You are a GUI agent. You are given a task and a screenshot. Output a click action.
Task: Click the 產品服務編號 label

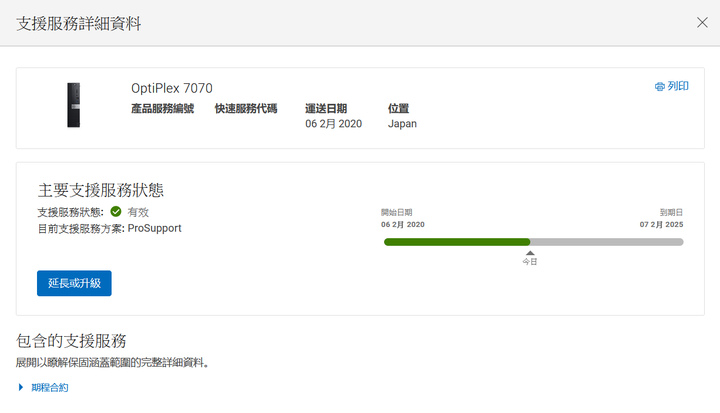click(163, 108)
